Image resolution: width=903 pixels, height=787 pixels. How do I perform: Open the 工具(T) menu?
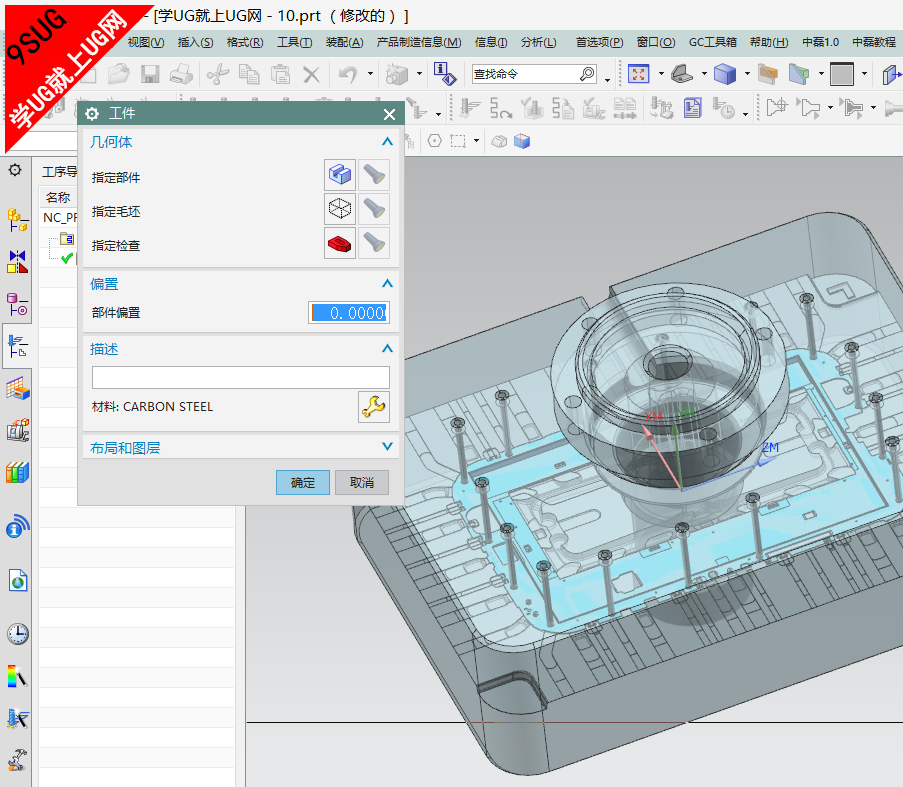294,43
